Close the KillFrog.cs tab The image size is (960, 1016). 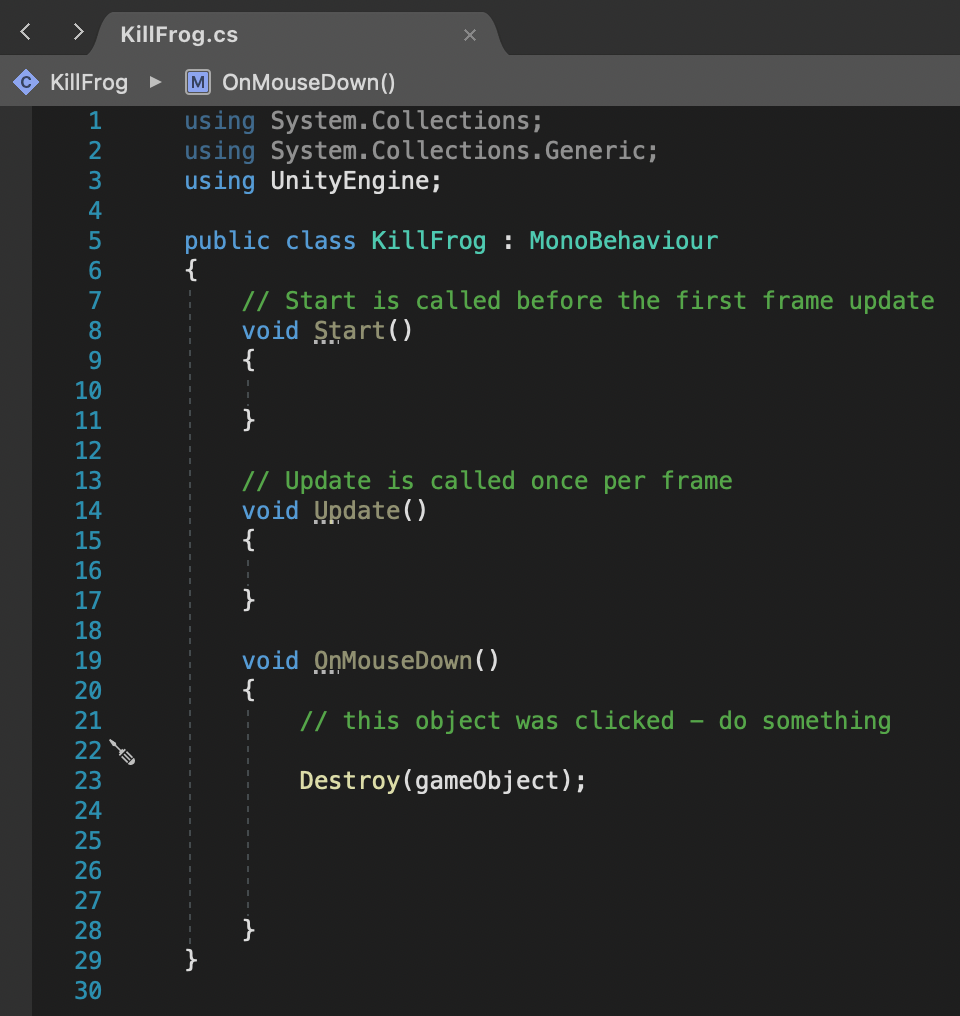pos(470,34)
